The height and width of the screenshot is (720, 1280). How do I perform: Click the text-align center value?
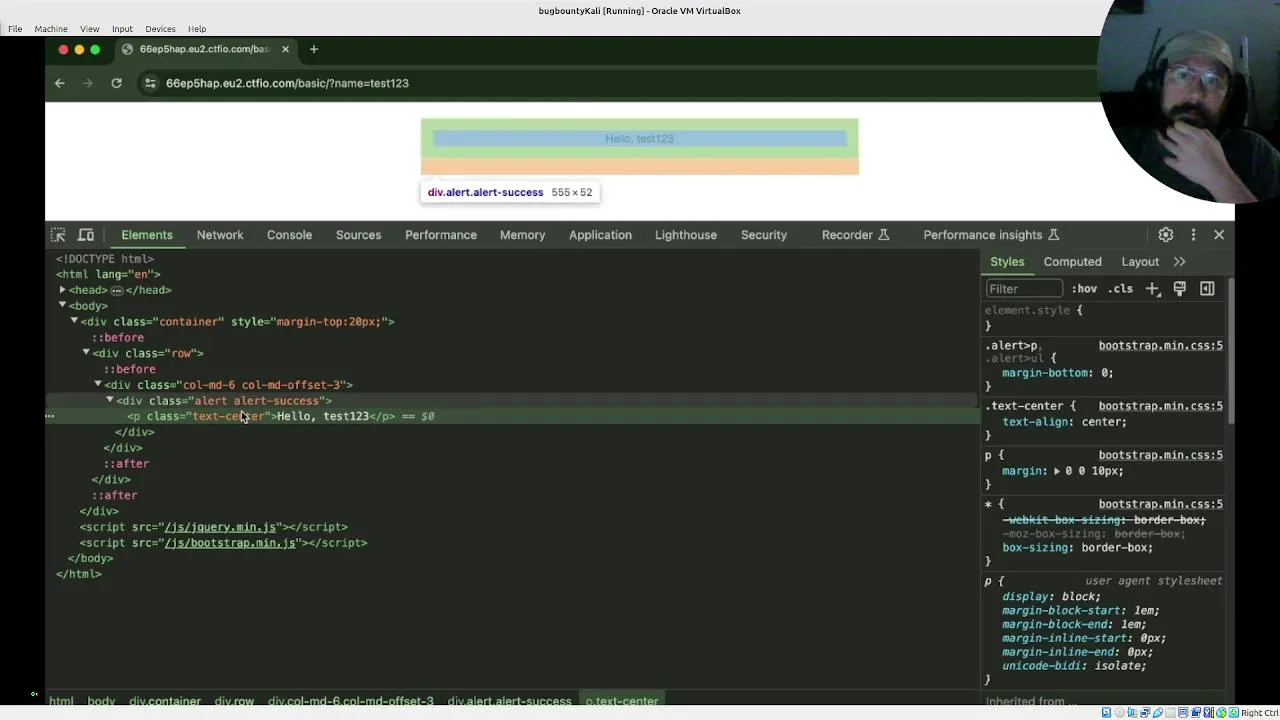1103,422
